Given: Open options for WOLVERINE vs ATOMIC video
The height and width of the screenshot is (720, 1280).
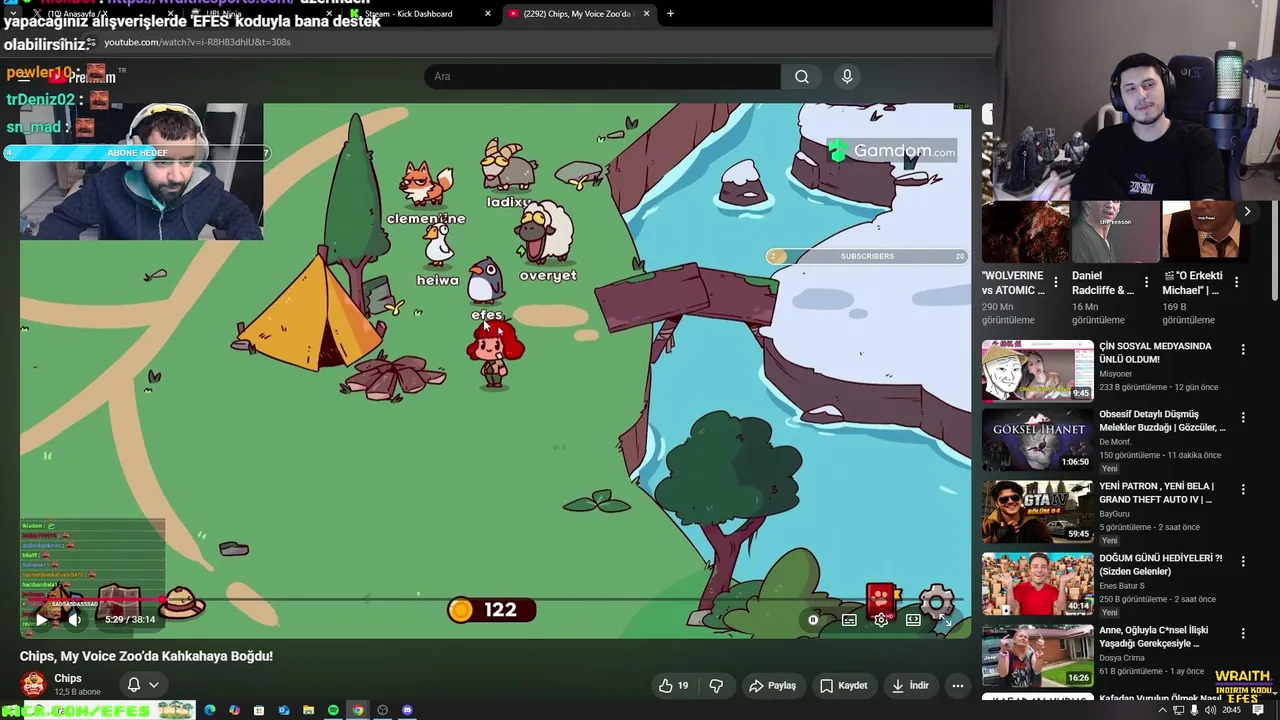Looking at the screenshot, I should tap(1056, 283).
